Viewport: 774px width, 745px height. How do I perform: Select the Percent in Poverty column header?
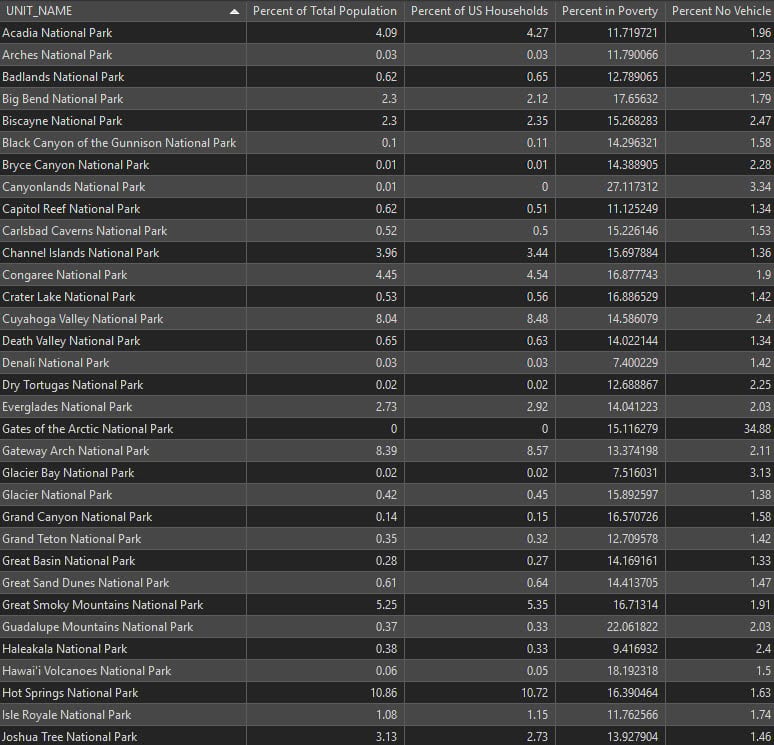tap(610, 11)
